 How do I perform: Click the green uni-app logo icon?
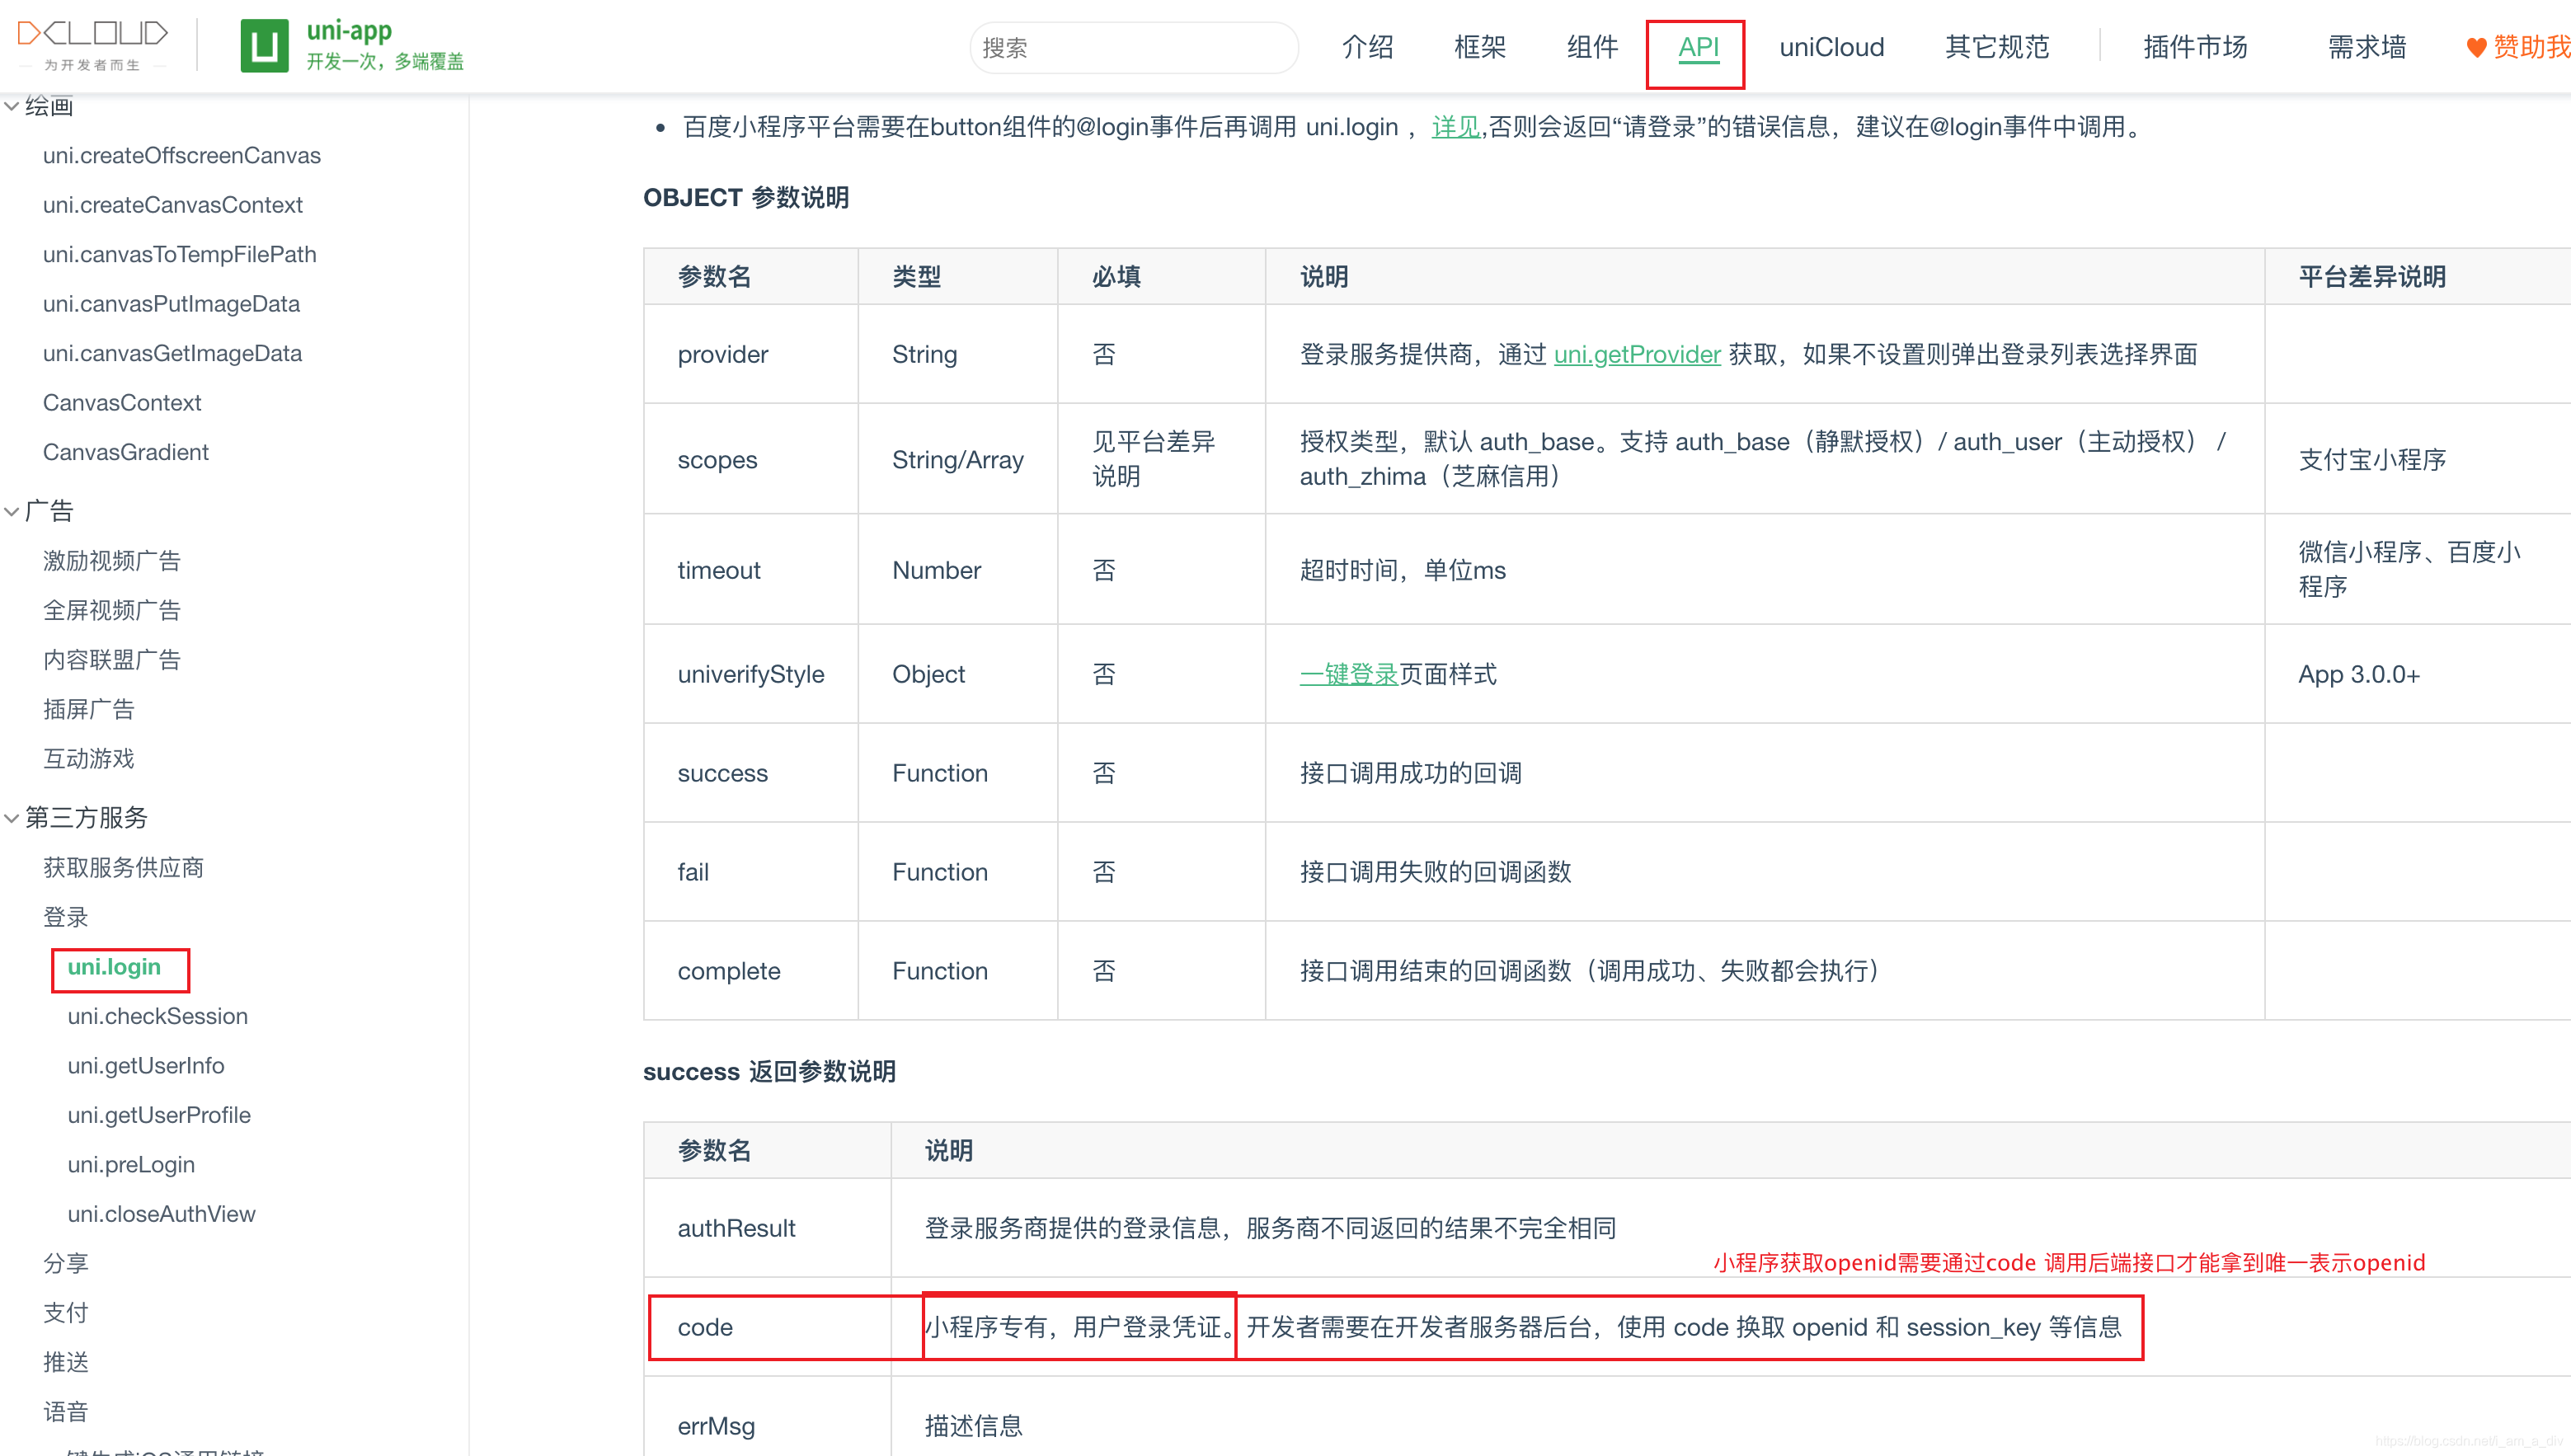[264, 46]
